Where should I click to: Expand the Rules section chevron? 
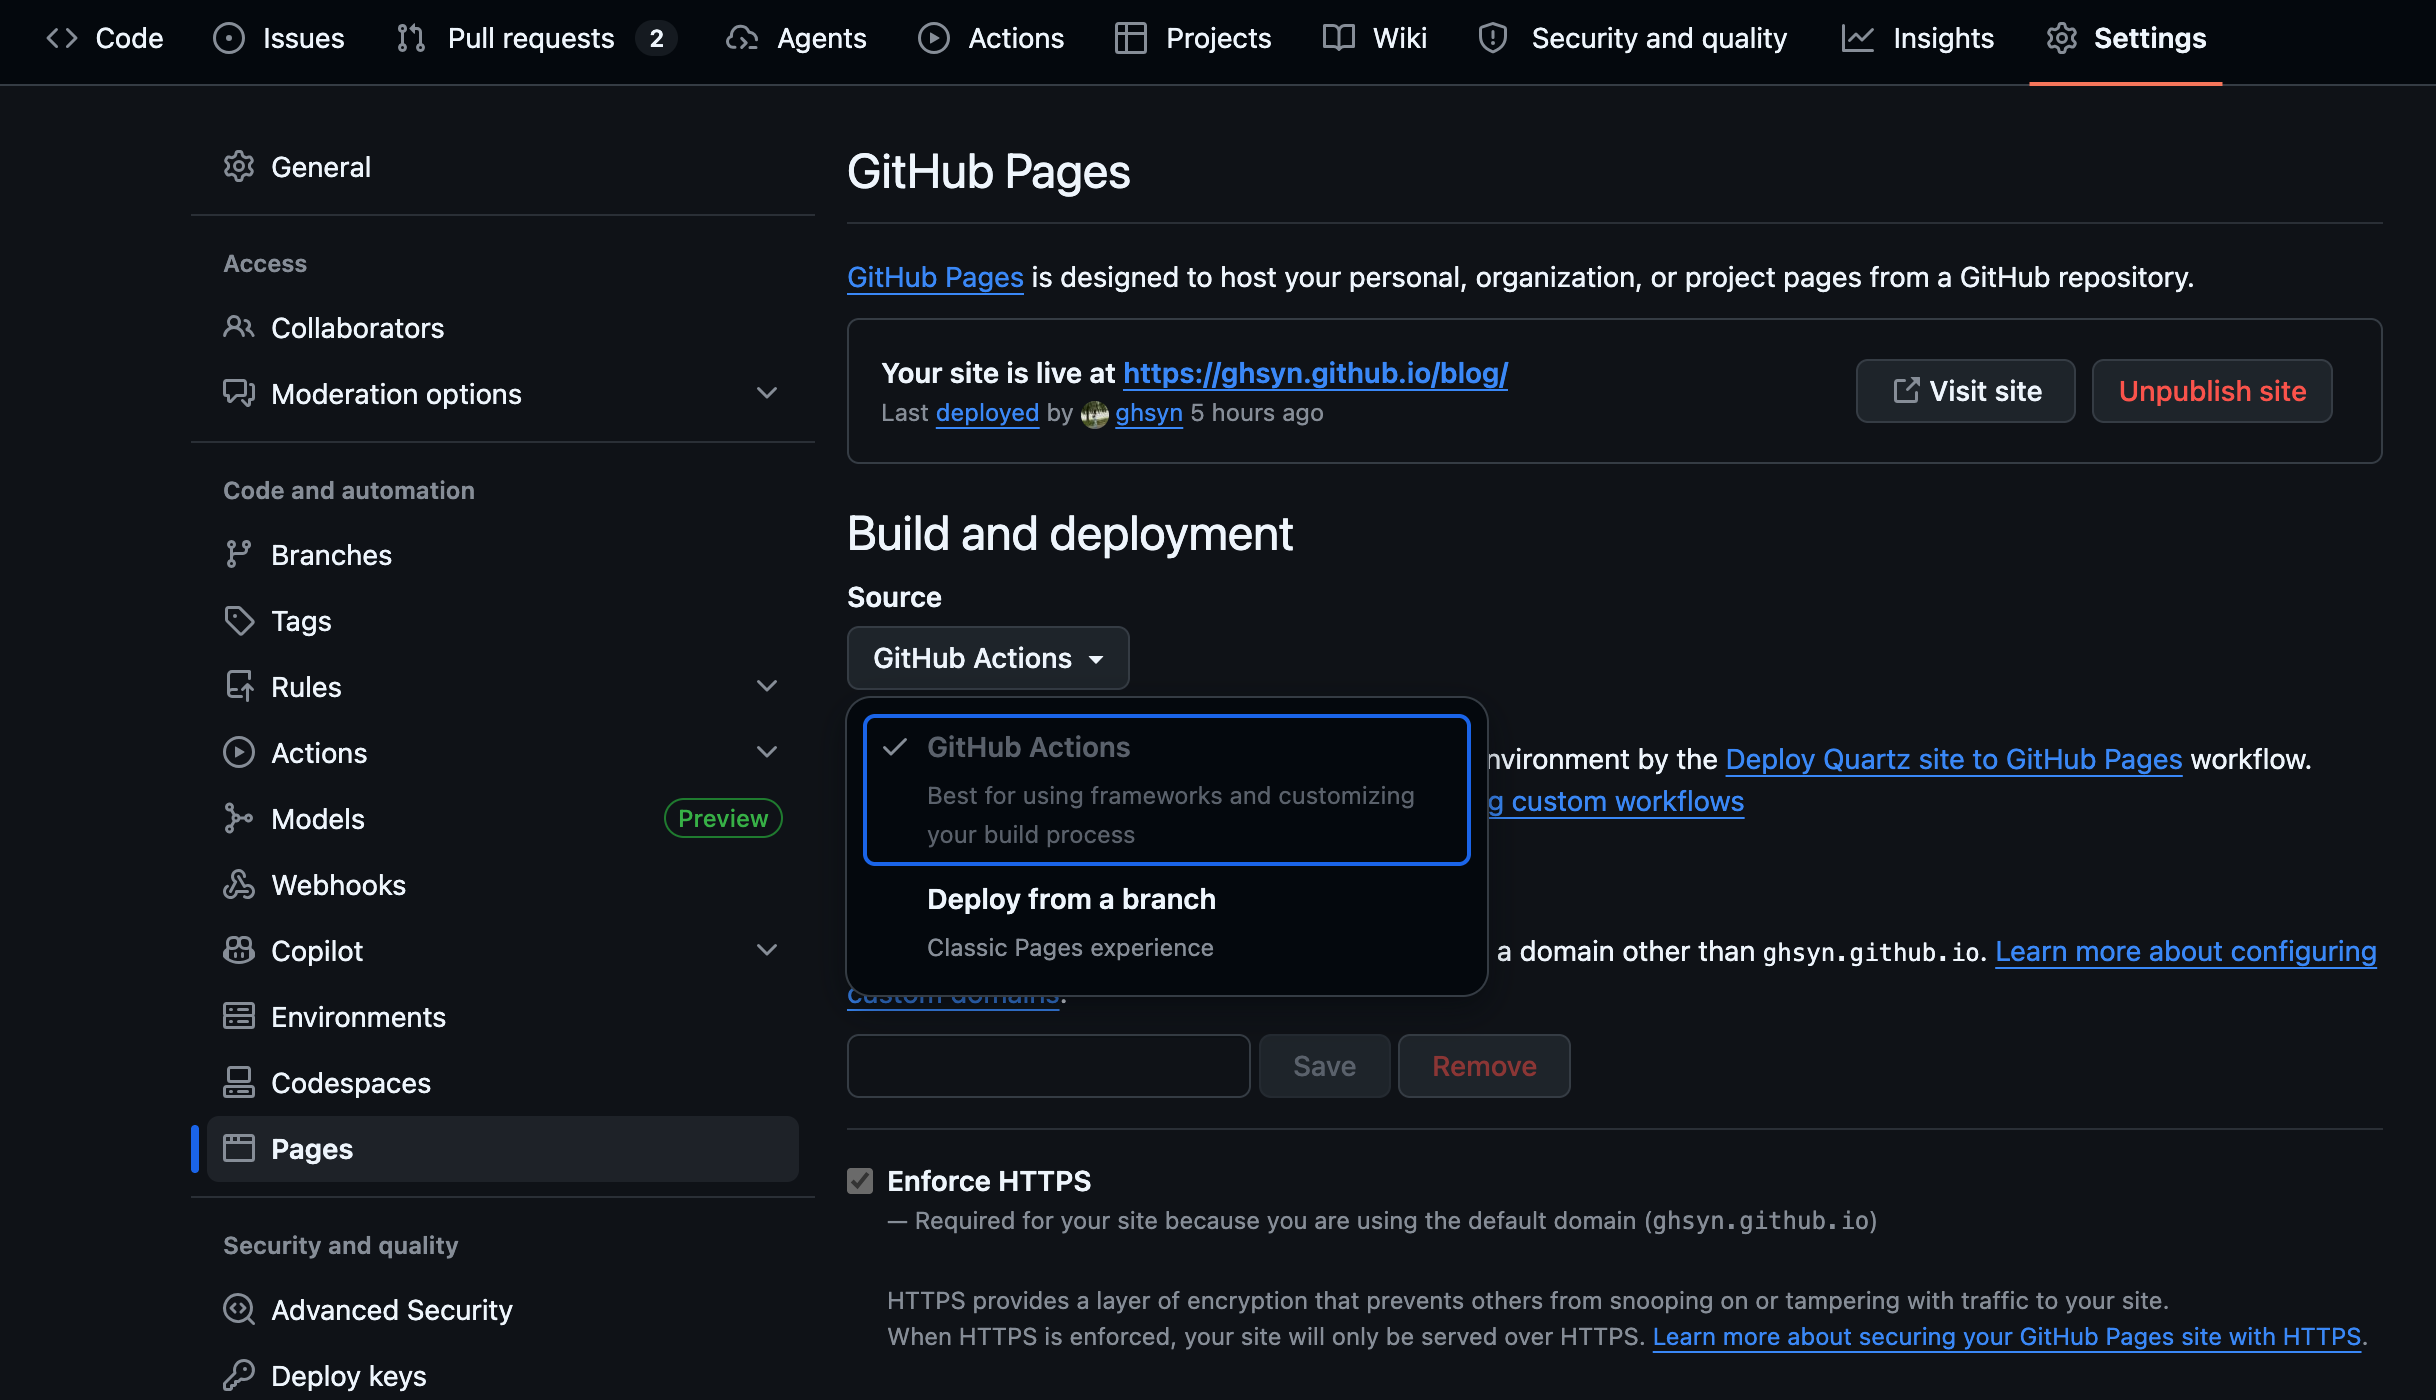pos(767,687)
